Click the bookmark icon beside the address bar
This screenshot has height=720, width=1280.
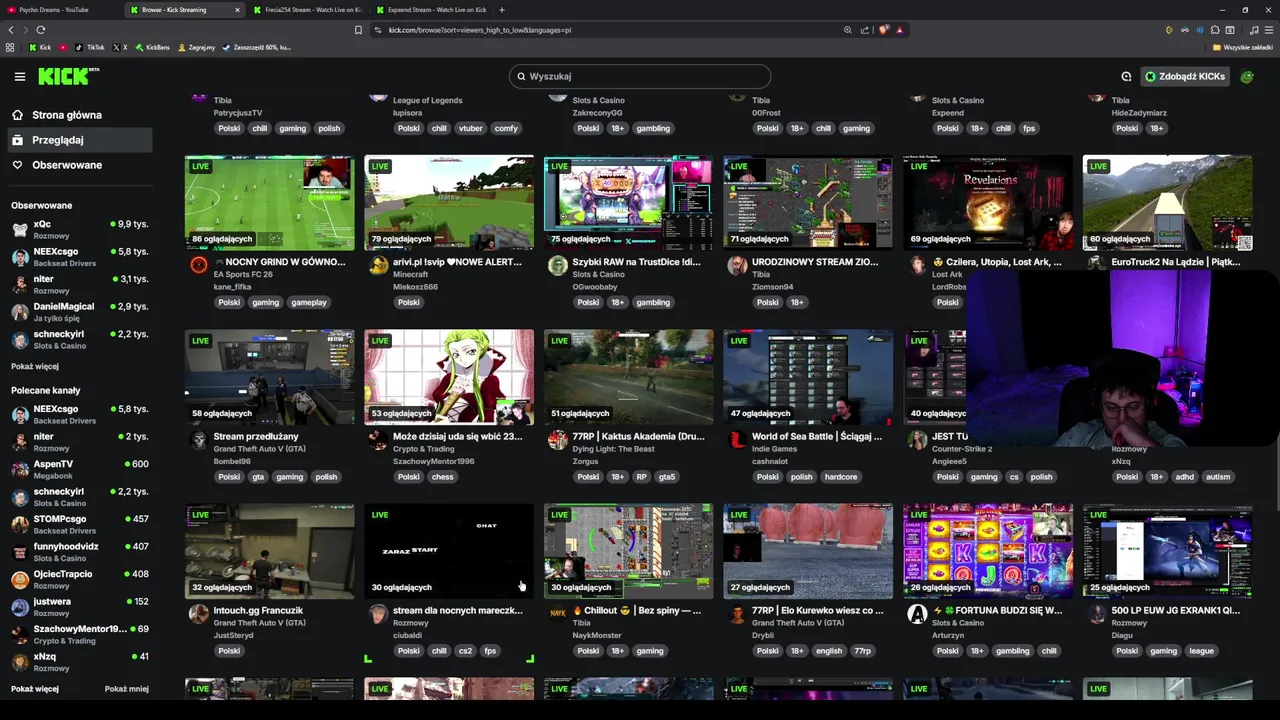tap(358, 30)
